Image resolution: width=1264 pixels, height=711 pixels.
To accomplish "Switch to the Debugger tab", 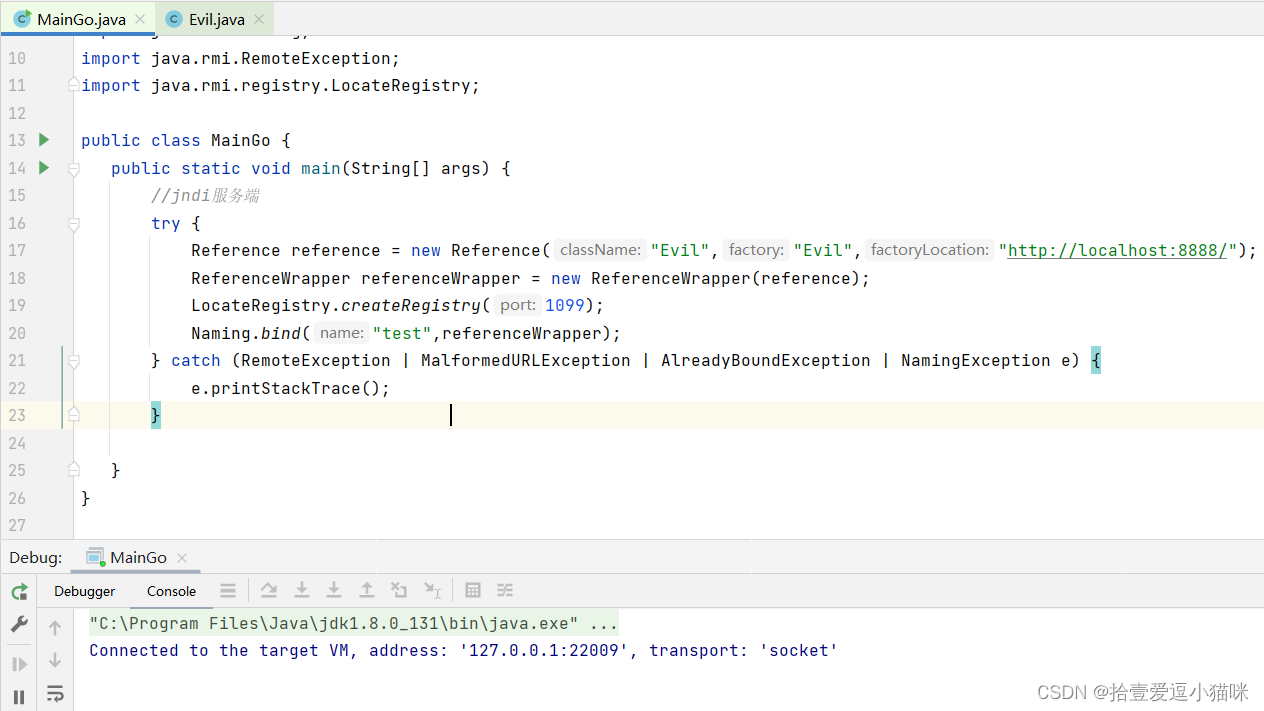I will click(85, 591).
